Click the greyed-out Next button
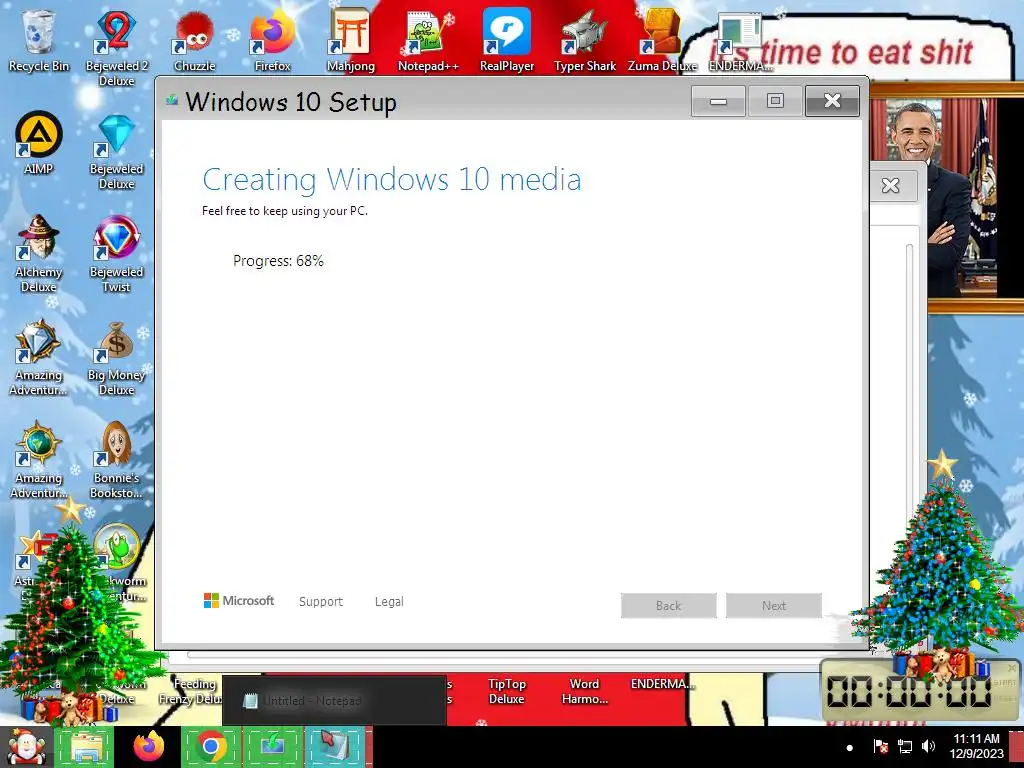This screenshot has height=768, width=1024. click(x=774, y=605)
